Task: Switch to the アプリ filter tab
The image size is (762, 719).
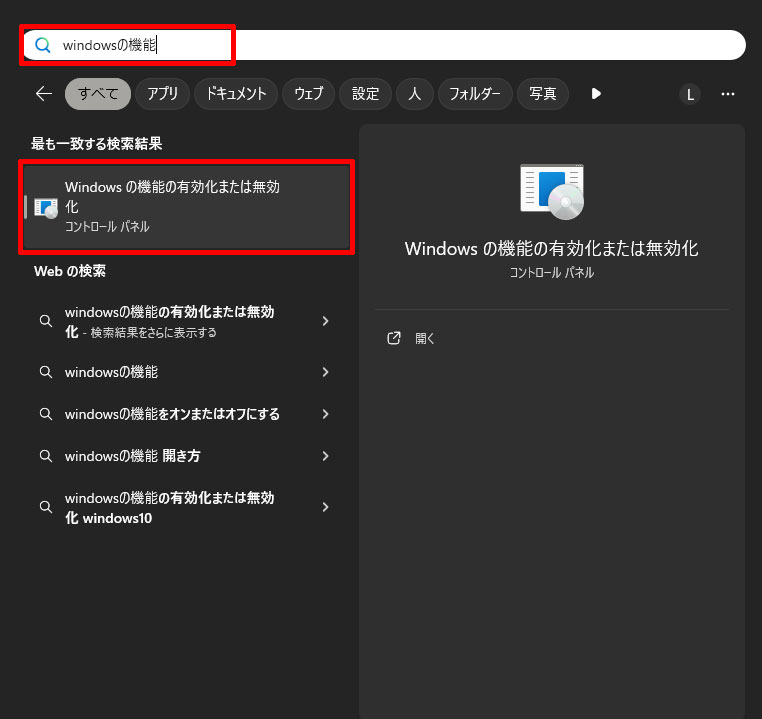Action: [x=162, y=94]
